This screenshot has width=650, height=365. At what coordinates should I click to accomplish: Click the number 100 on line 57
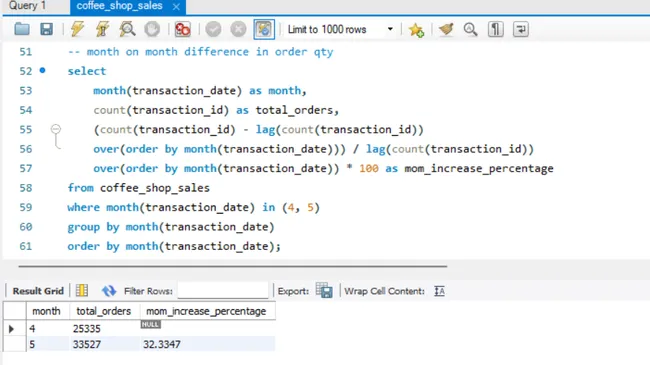tap(369, 168)
